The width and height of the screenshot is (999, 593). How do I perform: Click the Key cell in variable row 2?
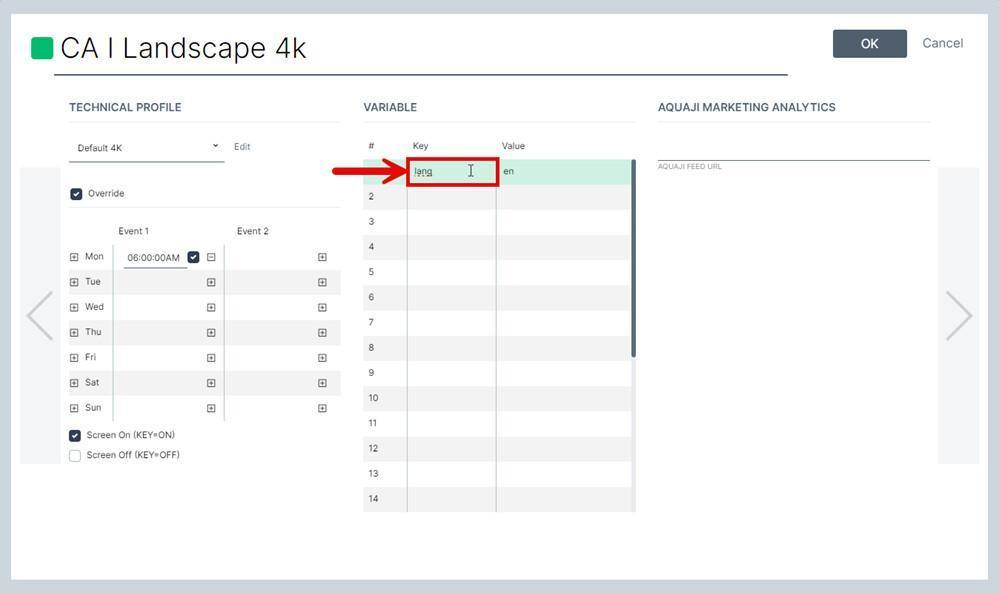tap(452, 197)
